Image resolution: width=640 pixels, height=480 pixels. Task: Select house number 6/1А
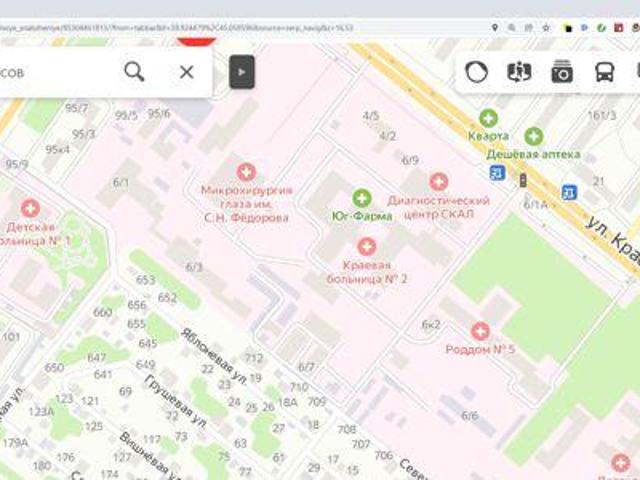tap(536, 204)
